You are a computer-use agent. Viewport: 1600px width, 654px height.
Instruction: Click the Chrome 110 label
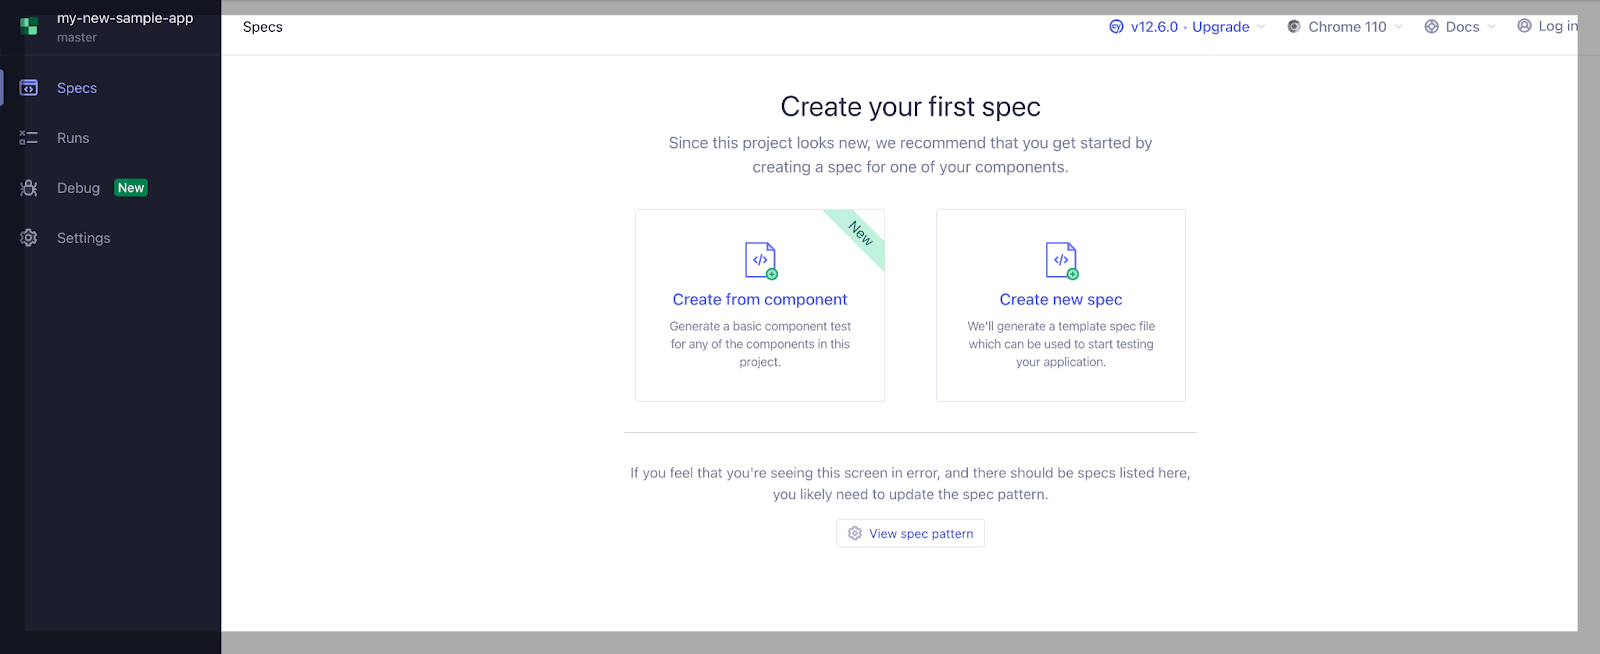(1347, 27)
